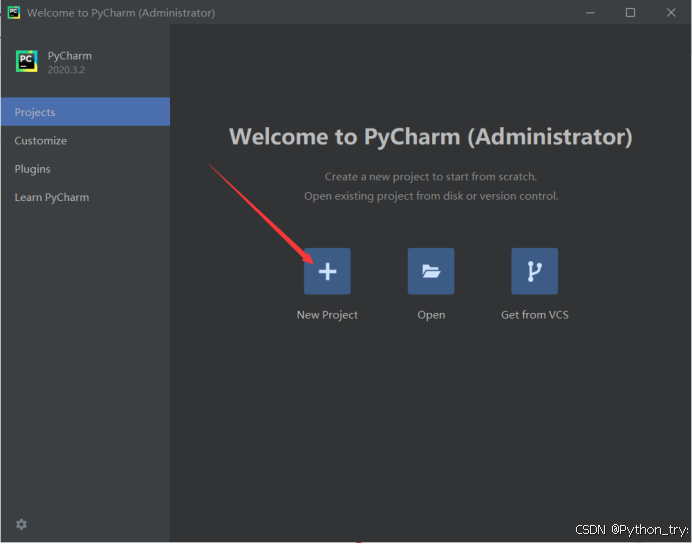This screenshot has height=544, width=692.
Task: Click the version text 2020.3.2
Action: 66,70
